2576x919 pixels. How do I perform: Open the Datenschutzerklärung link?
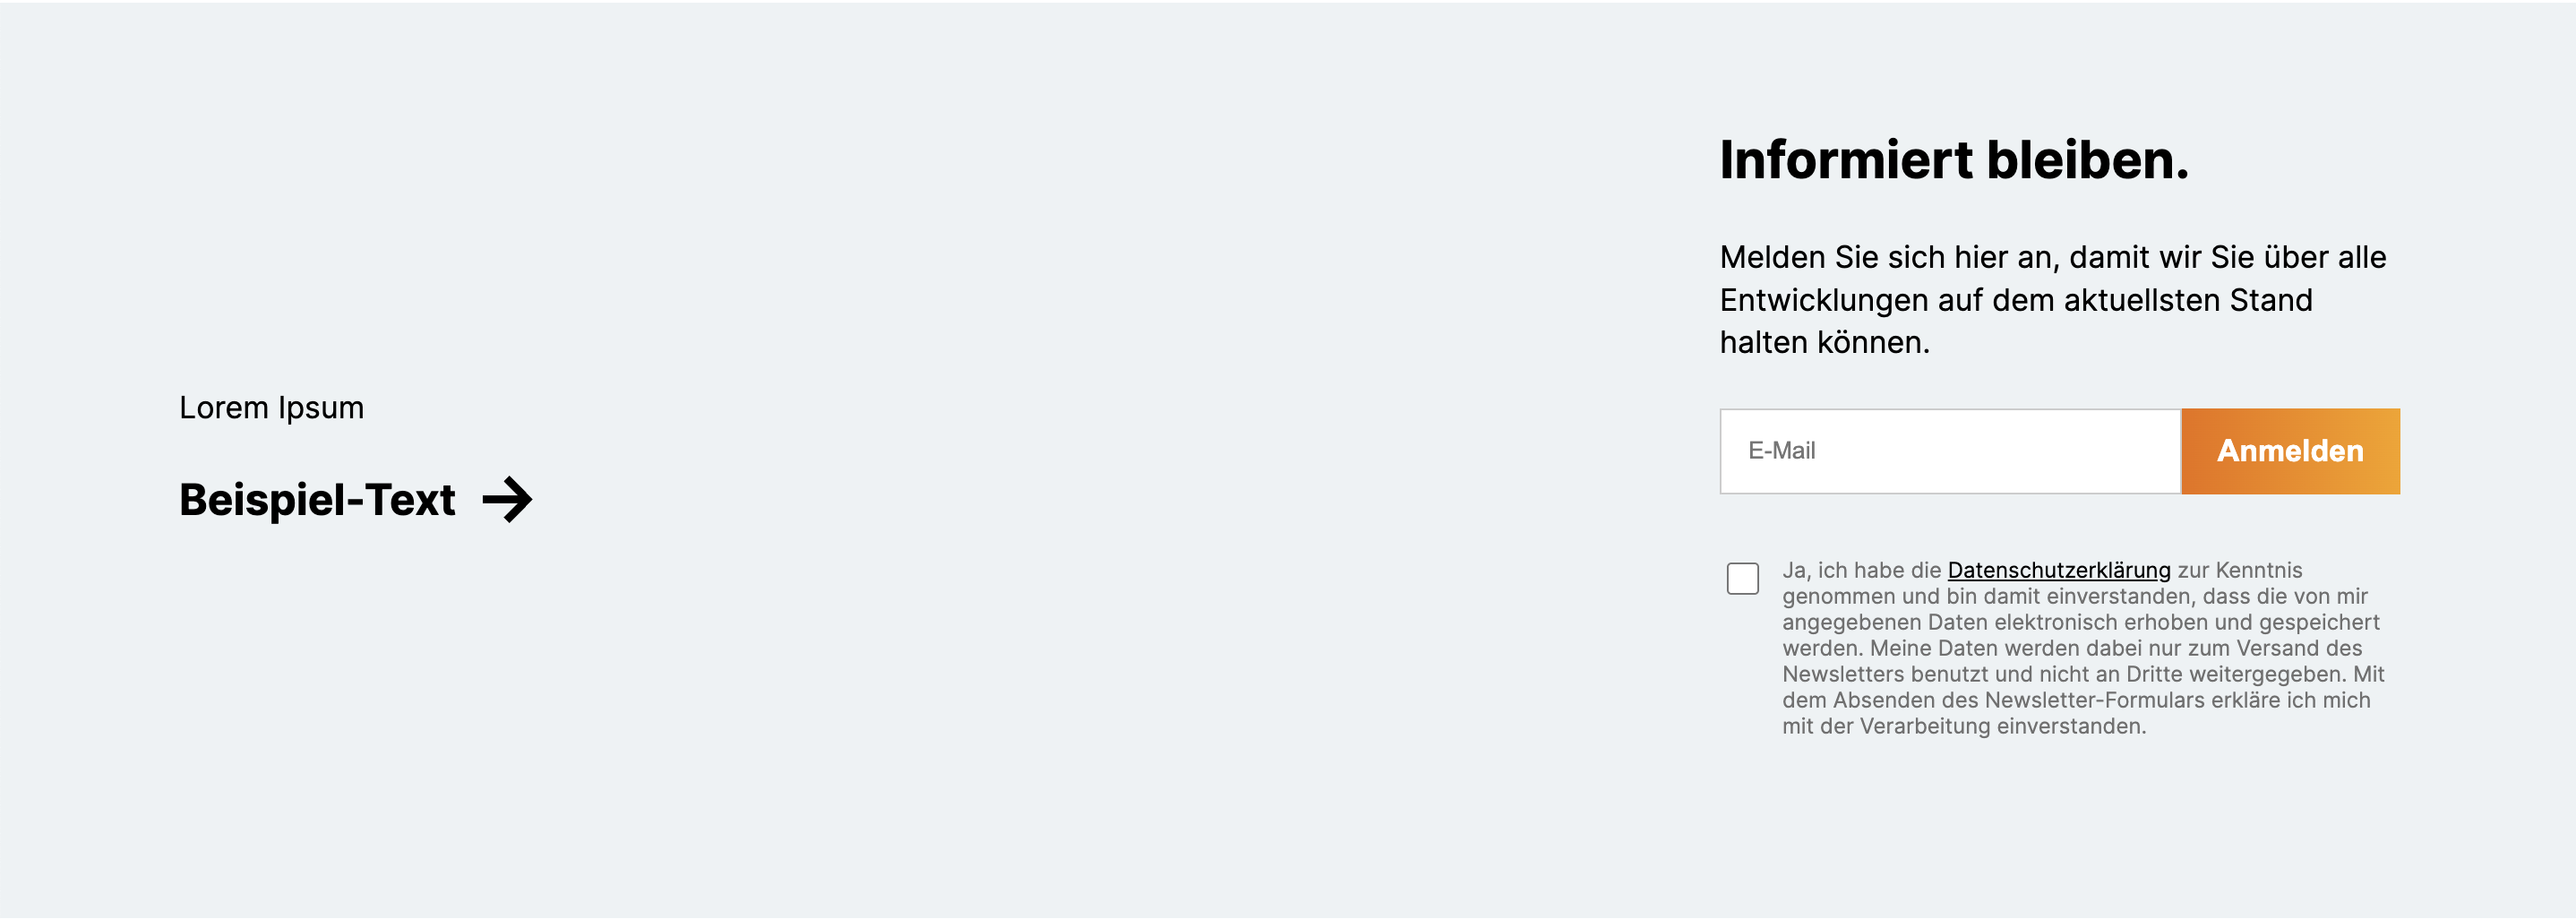pyautogui.click(x=2058, y=570)
